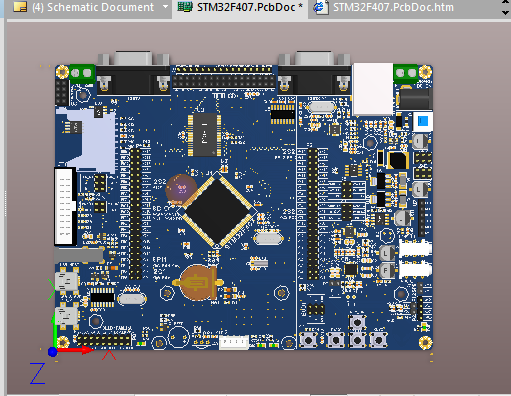Click the green Y-axis arrow of the gizmo
The image size is (511, 396).
[x=55, y=330]
